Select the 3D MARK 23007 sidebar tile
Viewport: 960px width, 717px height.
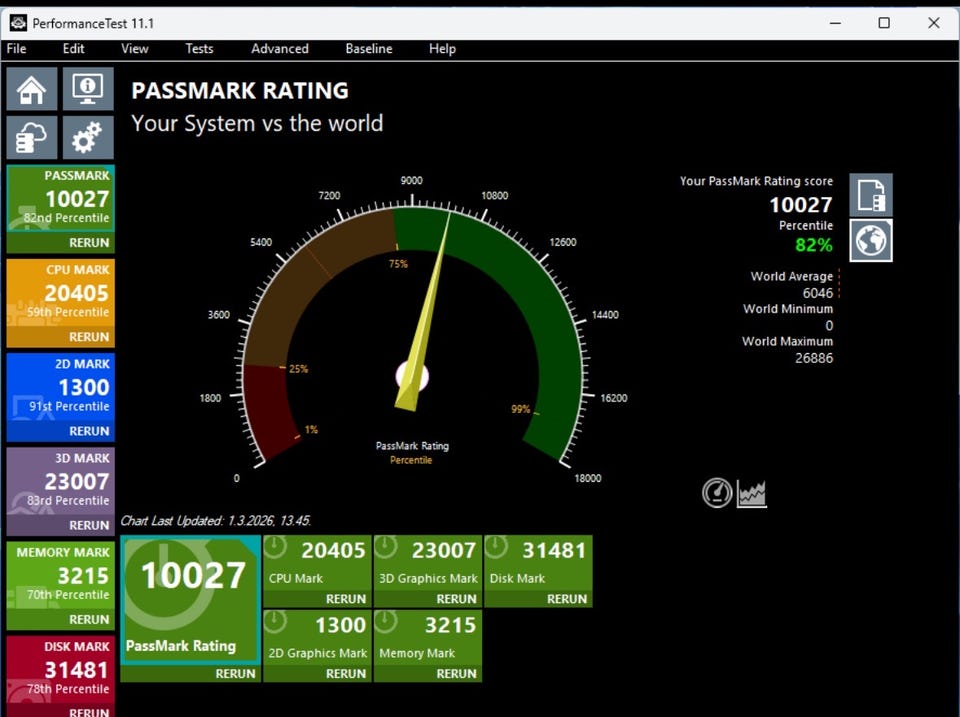61,481
